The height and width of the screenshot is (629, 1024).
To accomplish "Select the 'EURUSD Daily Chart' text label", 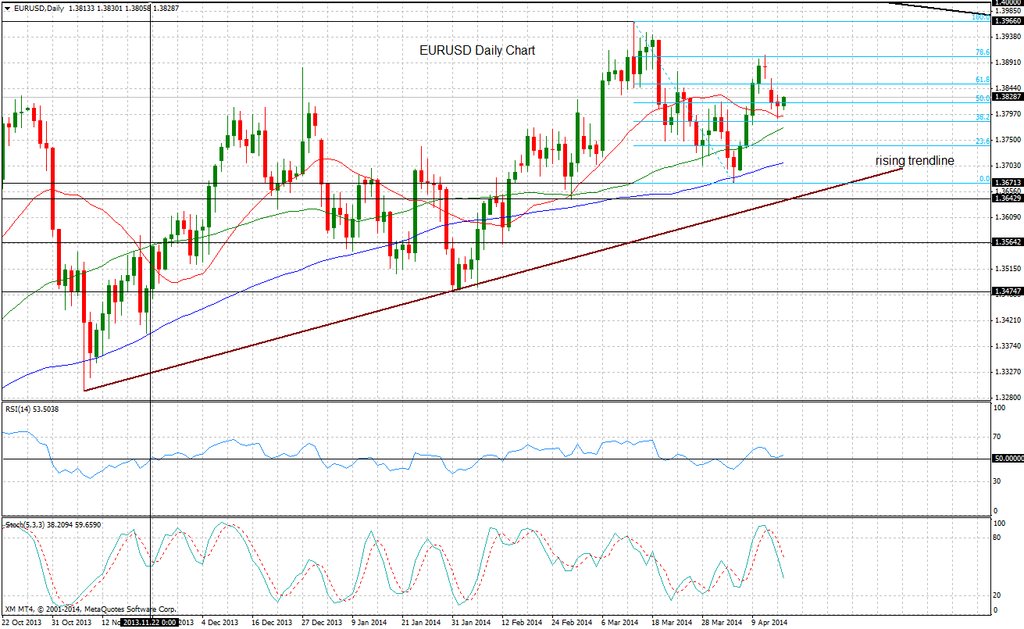I will point(476,50).
